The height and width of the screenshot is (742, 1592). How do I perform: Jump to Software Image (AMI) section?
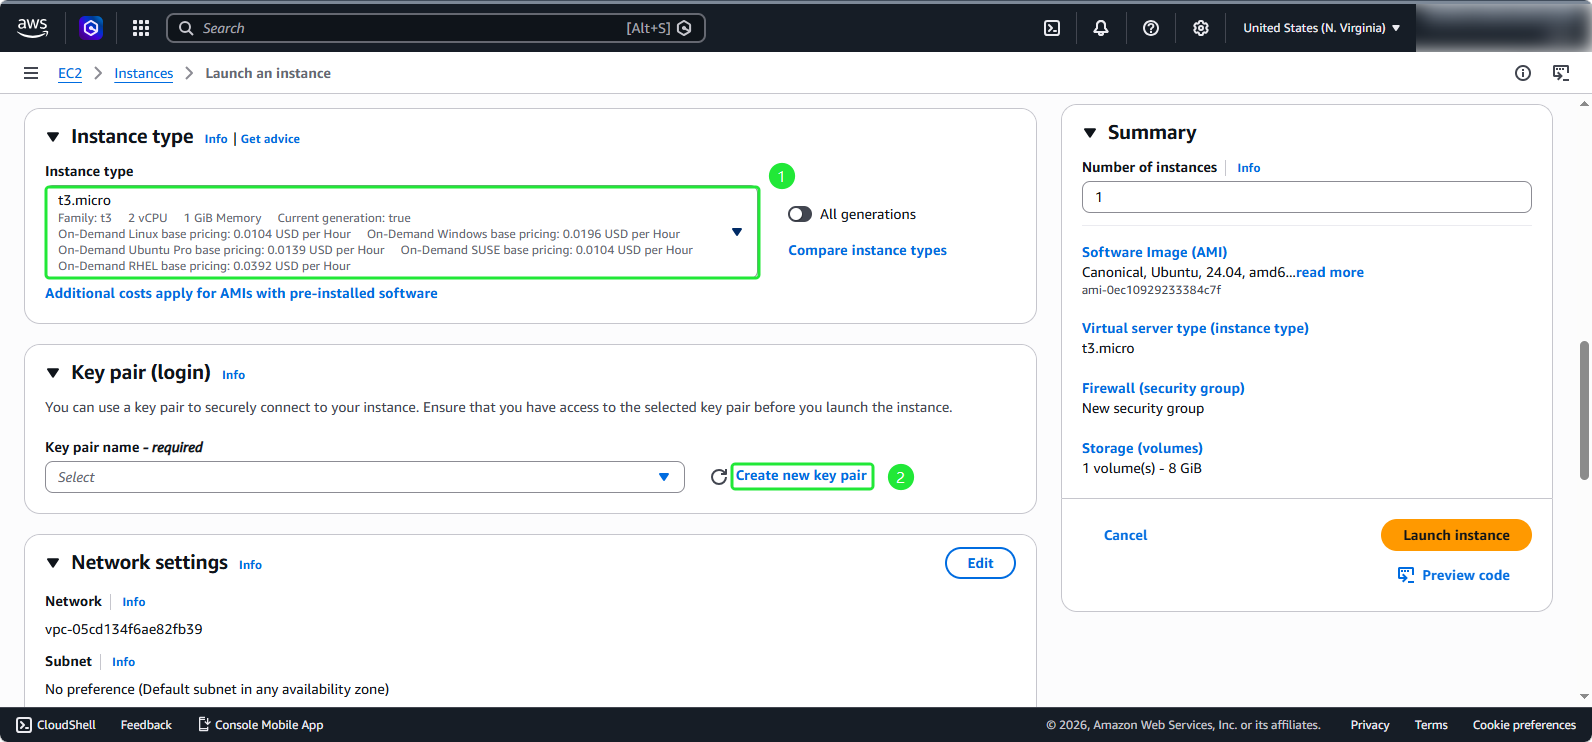pos(1154,252)
